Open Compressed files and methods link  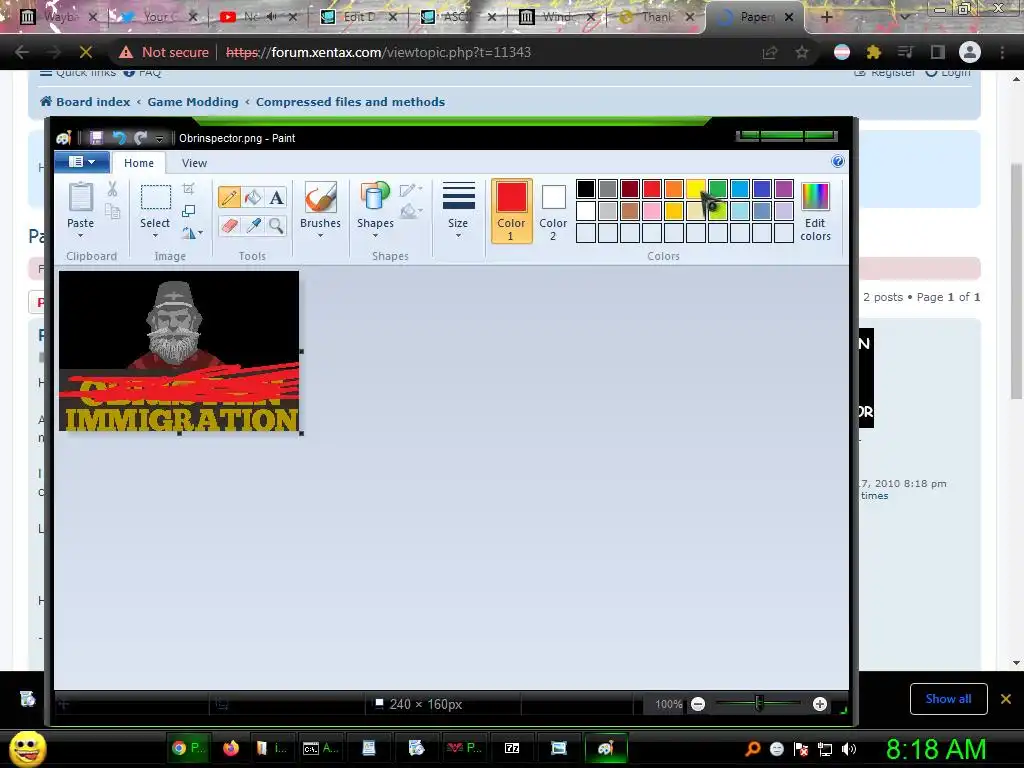coord(350,102)
